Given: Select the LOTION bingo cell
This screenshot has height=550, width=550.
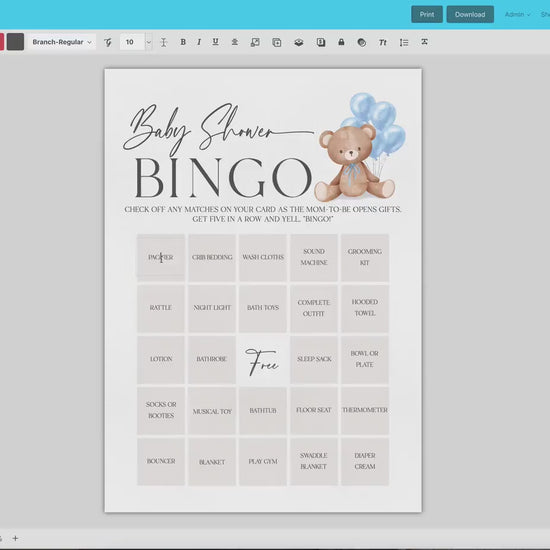Looking at the screenshot, I should tap(161, 360).
